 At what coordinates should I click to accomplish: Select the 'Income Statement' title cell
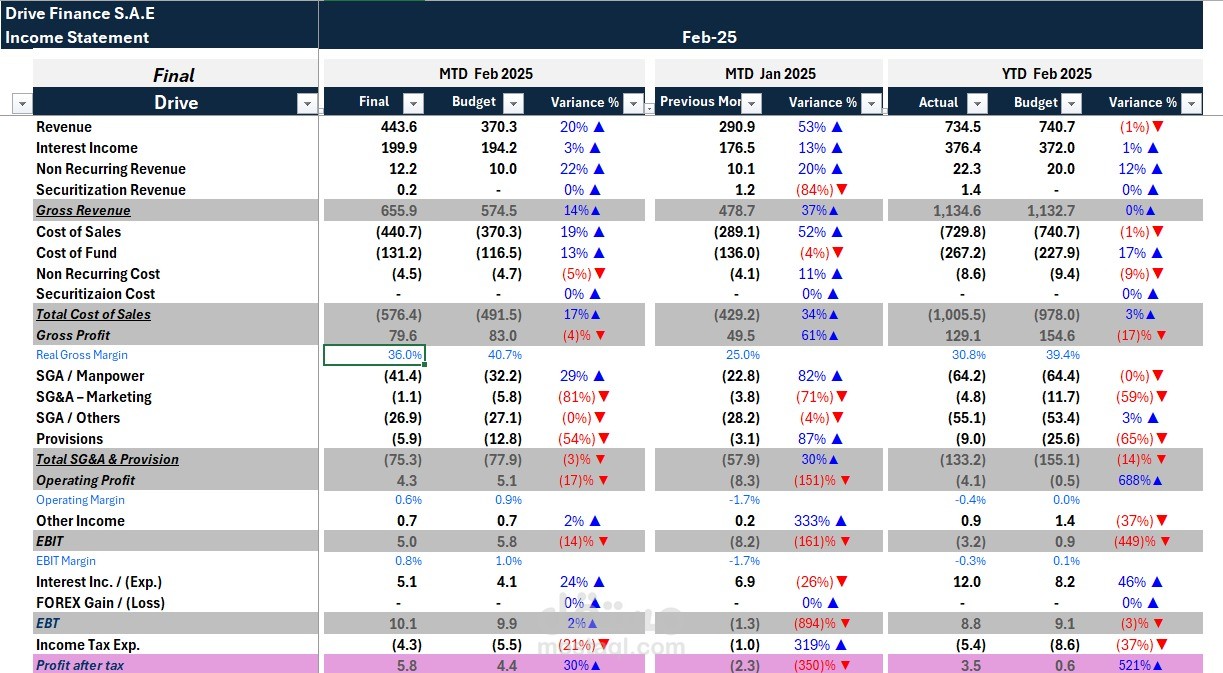[77, 38]
